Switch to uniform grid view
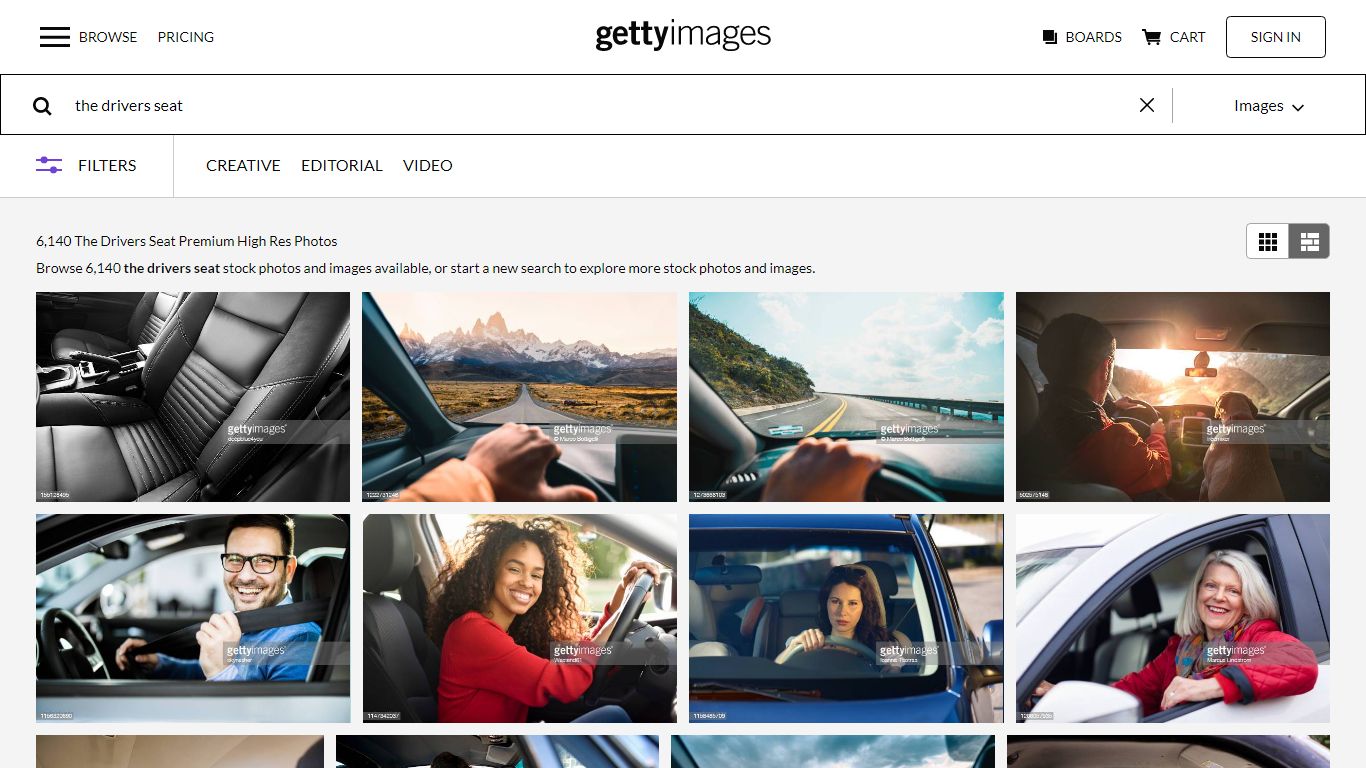This screenshot has width=1366, height=768. click(1268, 241)
